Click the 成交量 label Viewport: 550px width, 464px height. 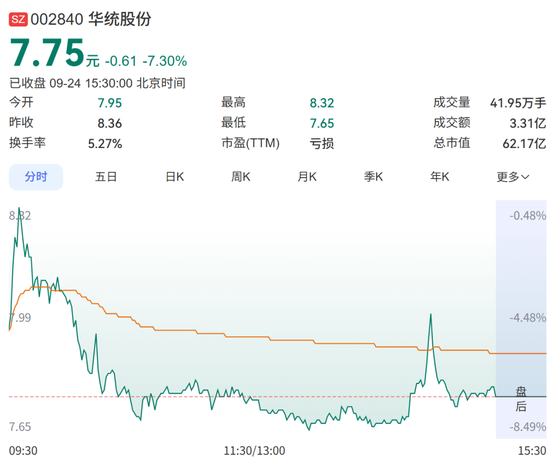451,102
